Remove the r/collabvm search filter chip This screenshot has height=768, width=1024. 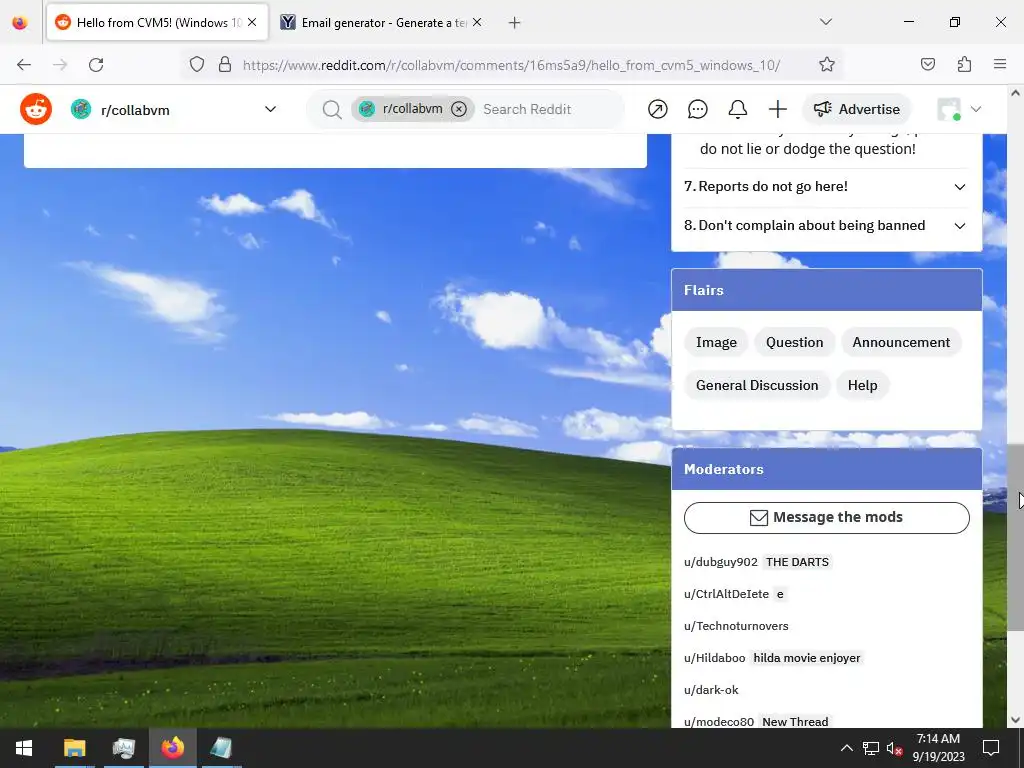pos(459,109)
